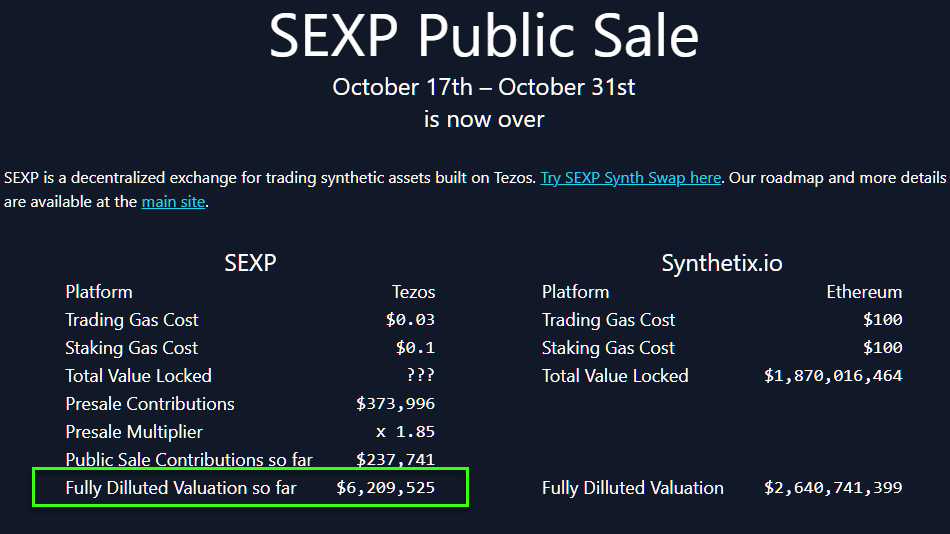Select the Presale Contributions $373,996 amount
Image resolution: width=950 pixels, height=534 pixels.
pyautogui.click(x=395, y=404)
